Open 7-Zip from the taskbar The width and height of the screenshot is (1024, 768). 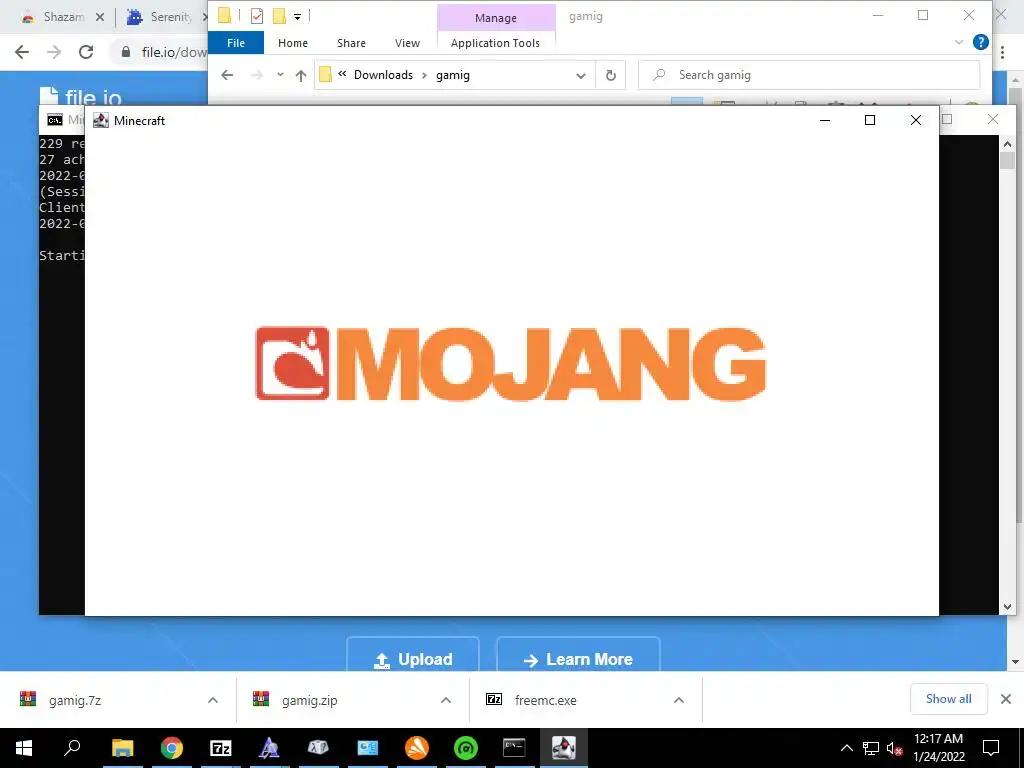coord(221,748)
